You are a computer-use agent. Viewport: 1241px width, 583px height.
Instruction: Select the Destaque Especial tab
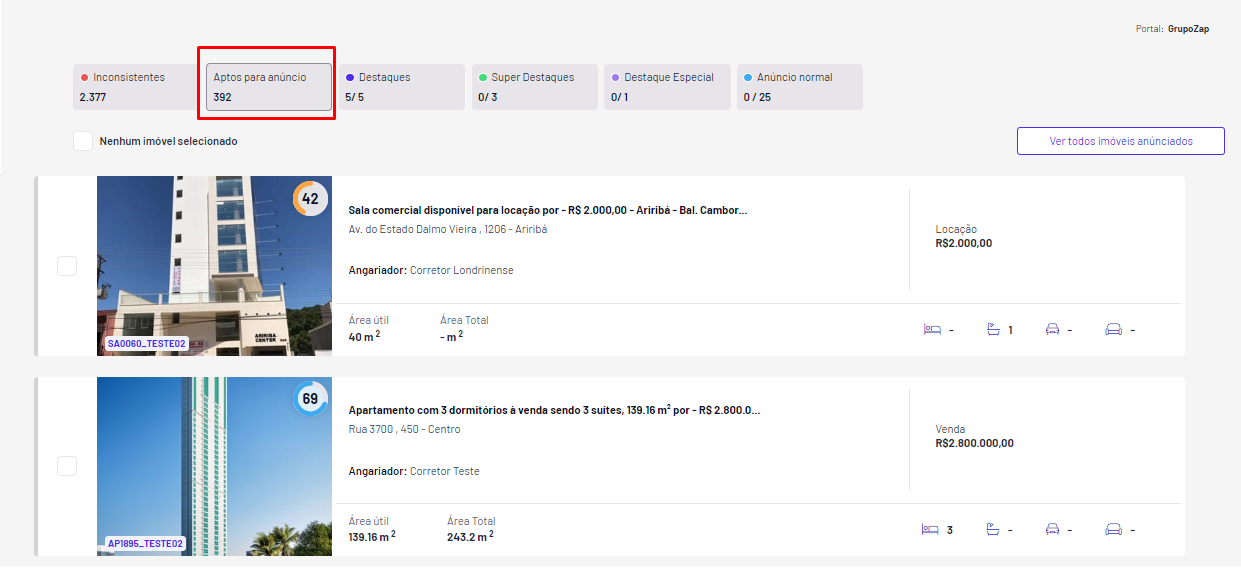point(667,87)
